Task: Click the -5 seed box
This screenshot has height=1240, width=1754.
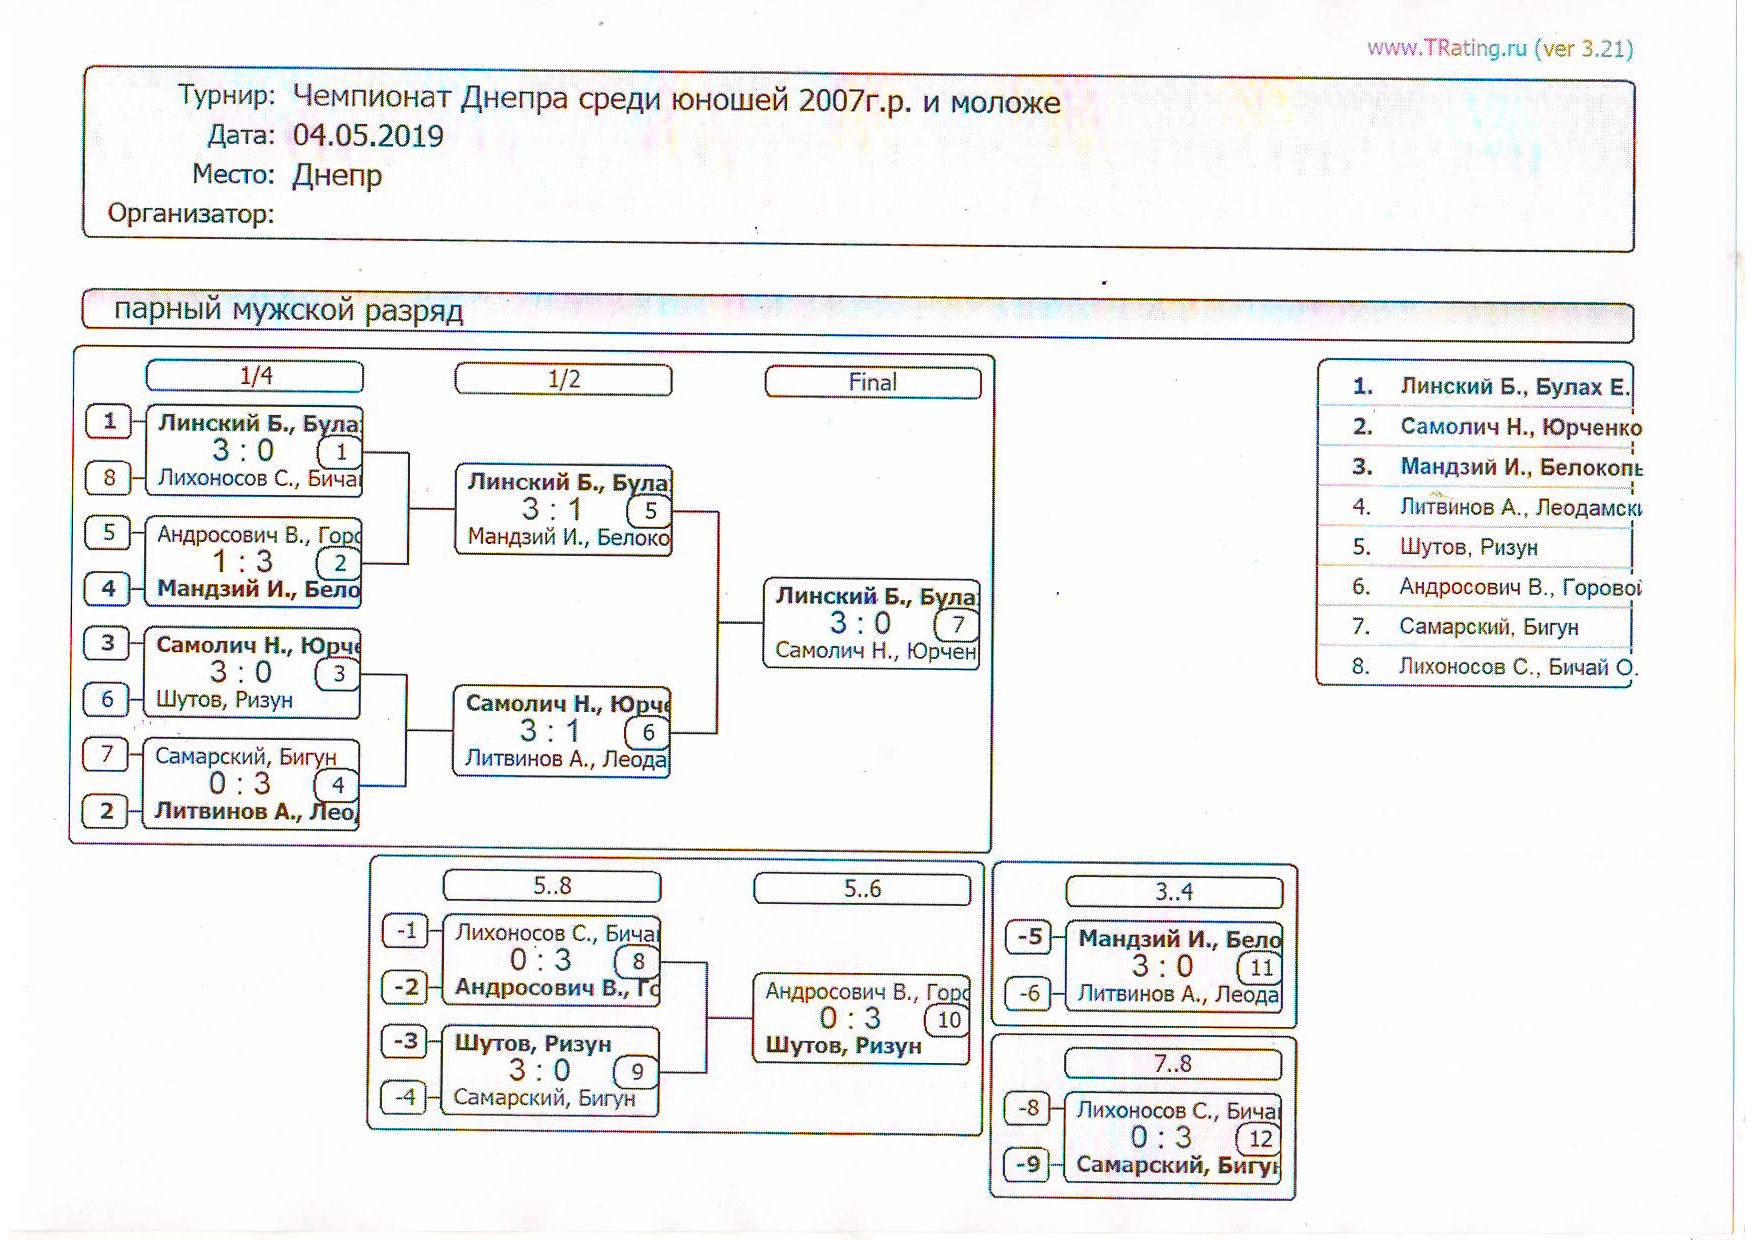Action: coord(1028,938)
